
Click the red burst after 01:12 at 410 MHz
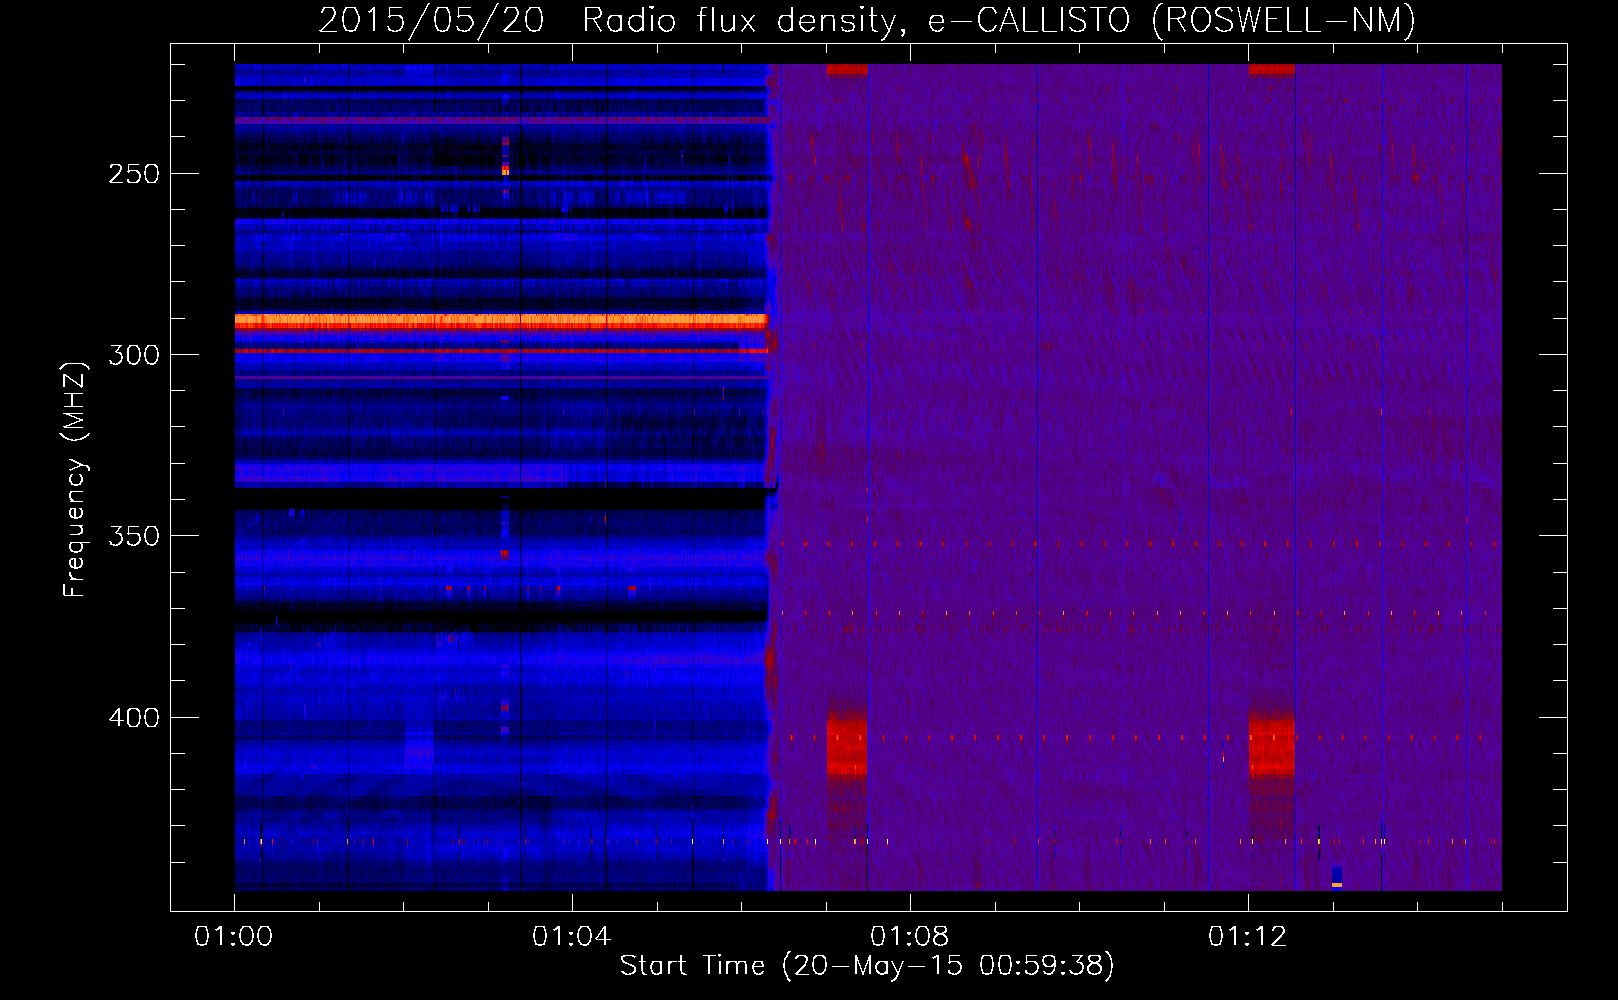tap(1272, 744)
